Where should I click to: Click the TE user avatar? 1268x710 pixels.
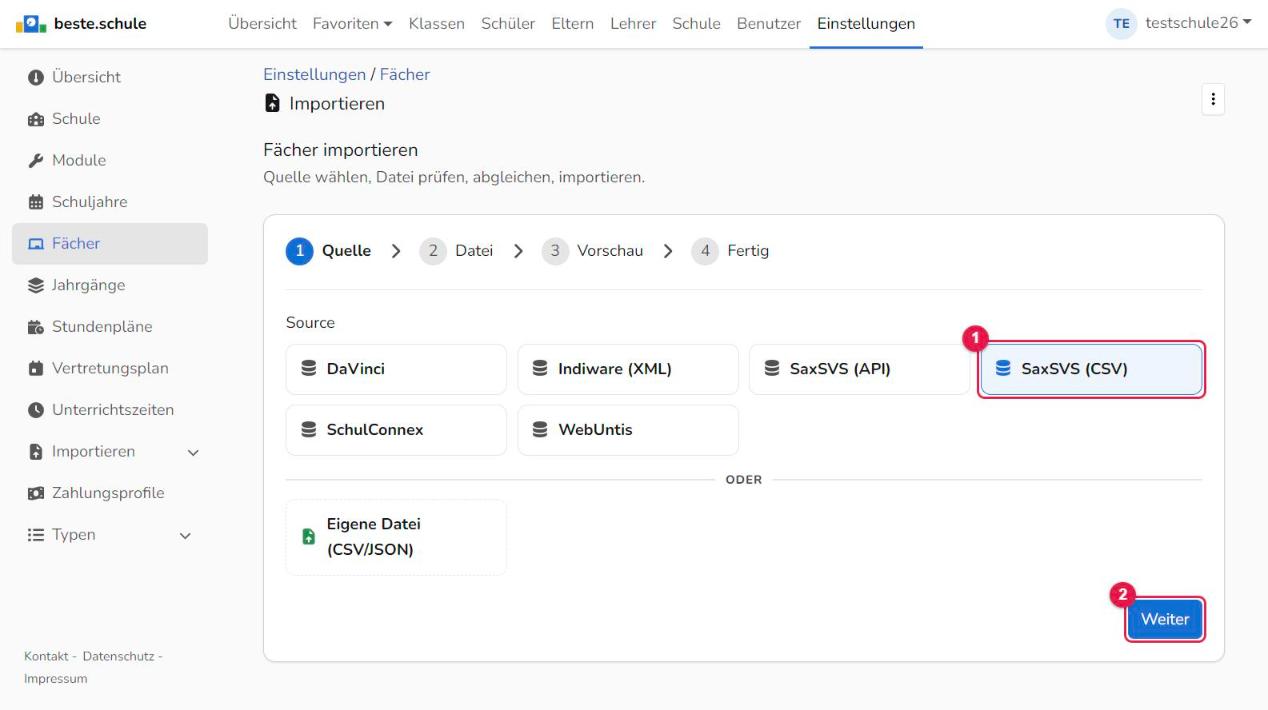(x=1121, y=24)
